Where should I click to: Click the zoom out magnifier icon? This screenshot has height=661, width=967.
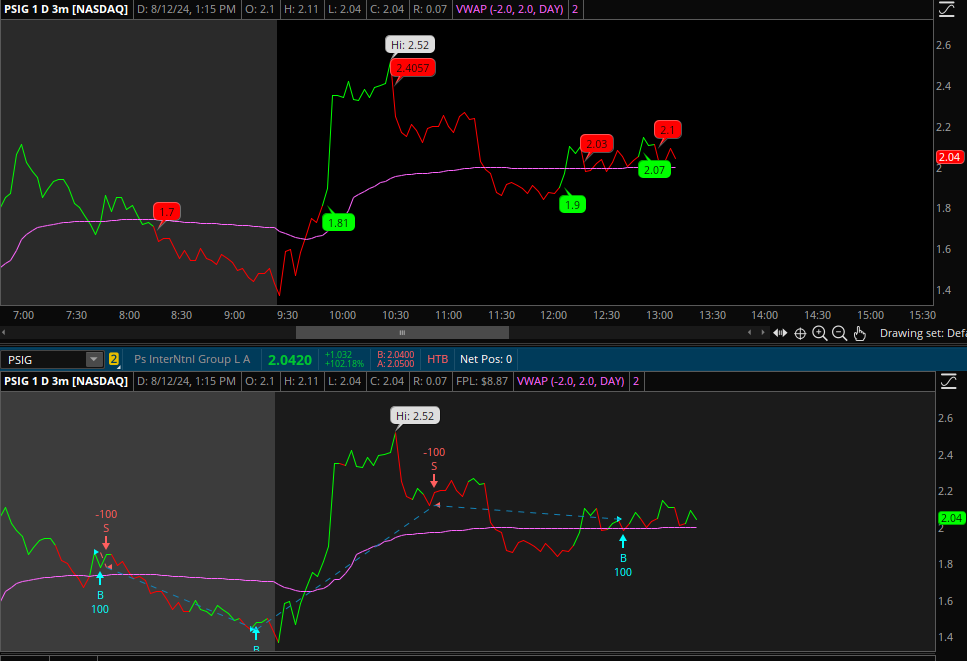point(839,333)
